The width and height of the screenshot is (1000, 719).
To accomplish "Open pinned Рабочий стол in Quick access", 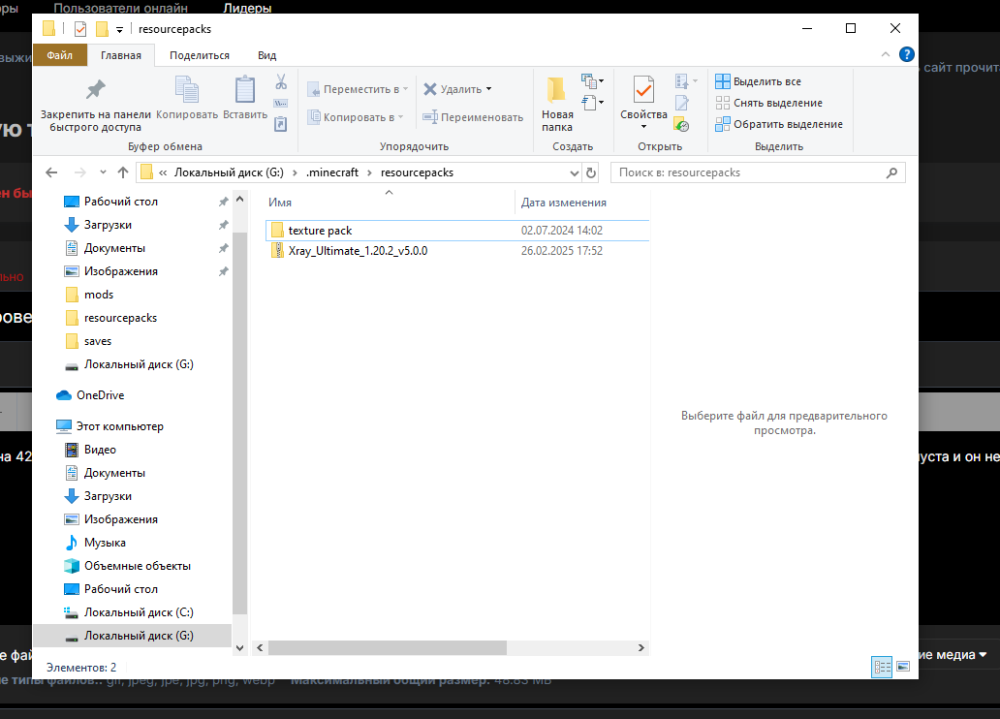I will click(121, 202).
